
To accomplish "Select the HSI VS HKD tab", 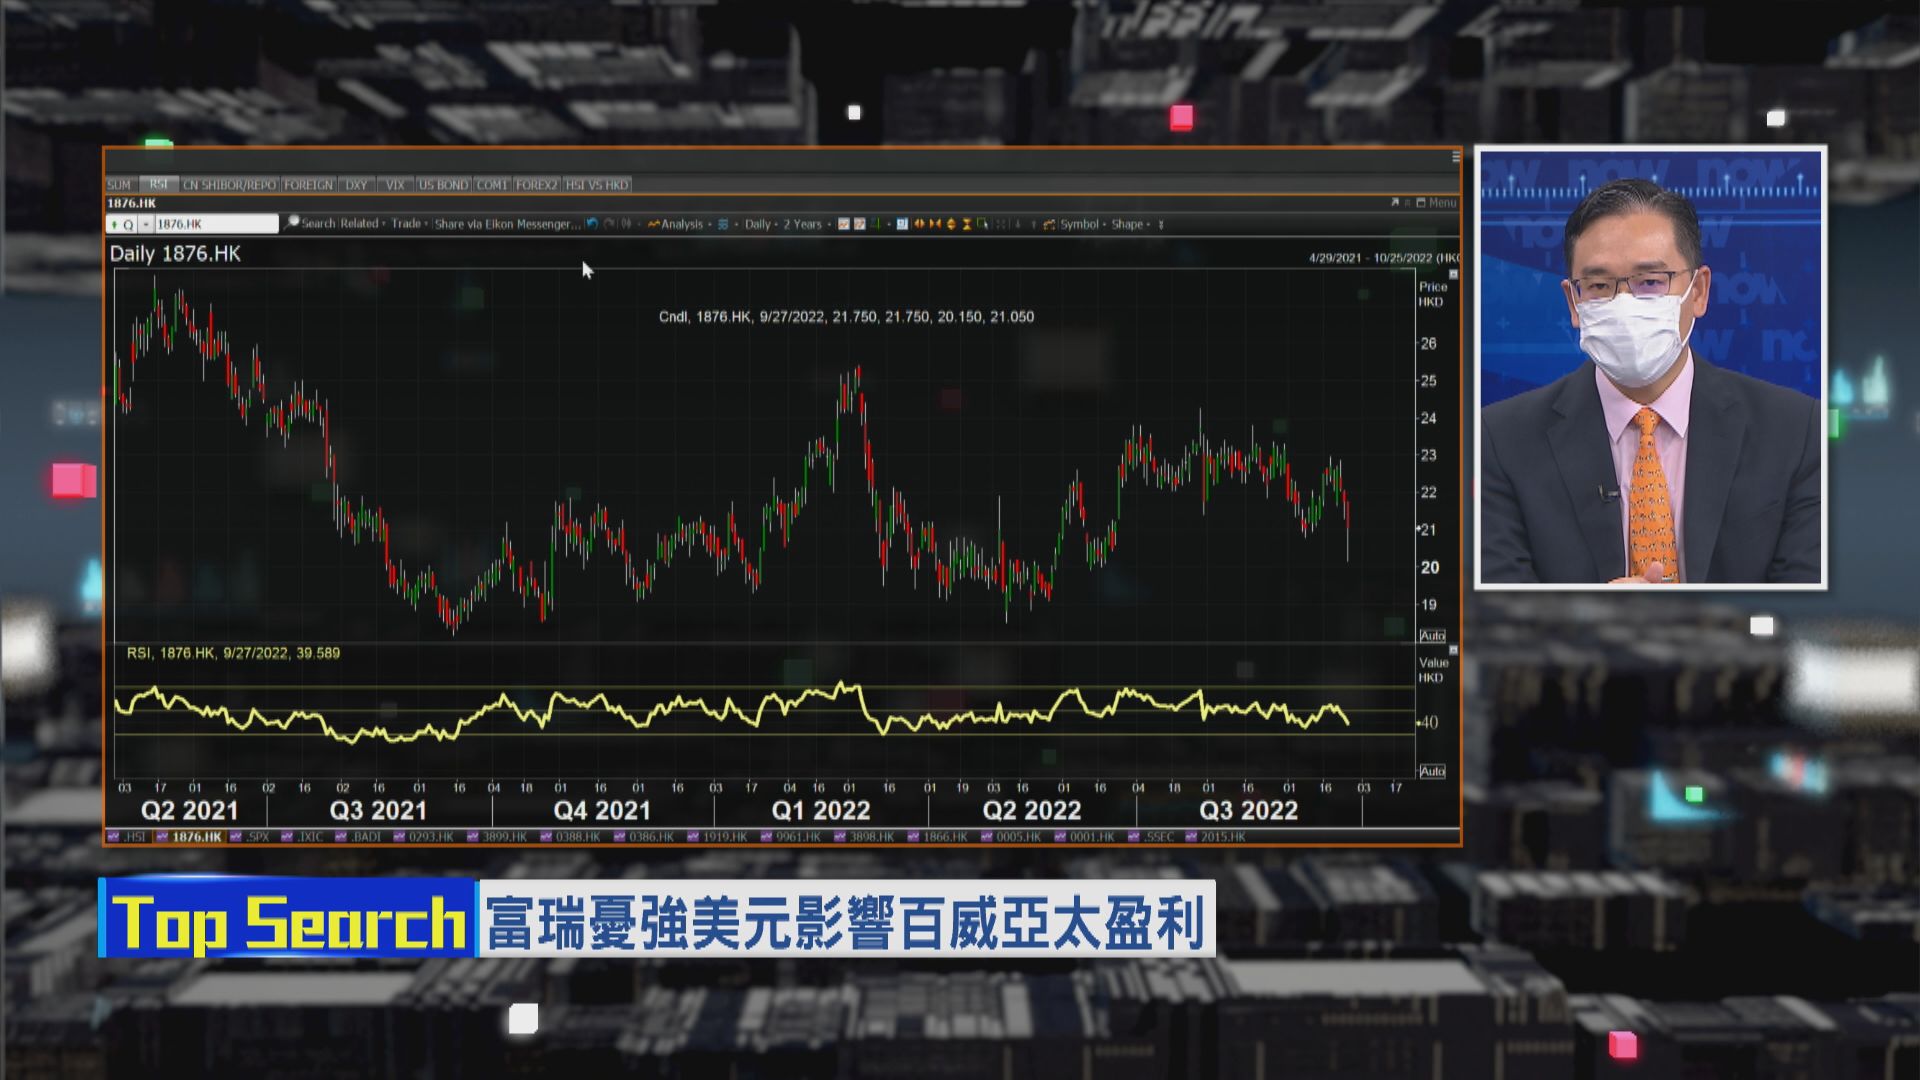I will pyautogui.click(x=598, y=184).
